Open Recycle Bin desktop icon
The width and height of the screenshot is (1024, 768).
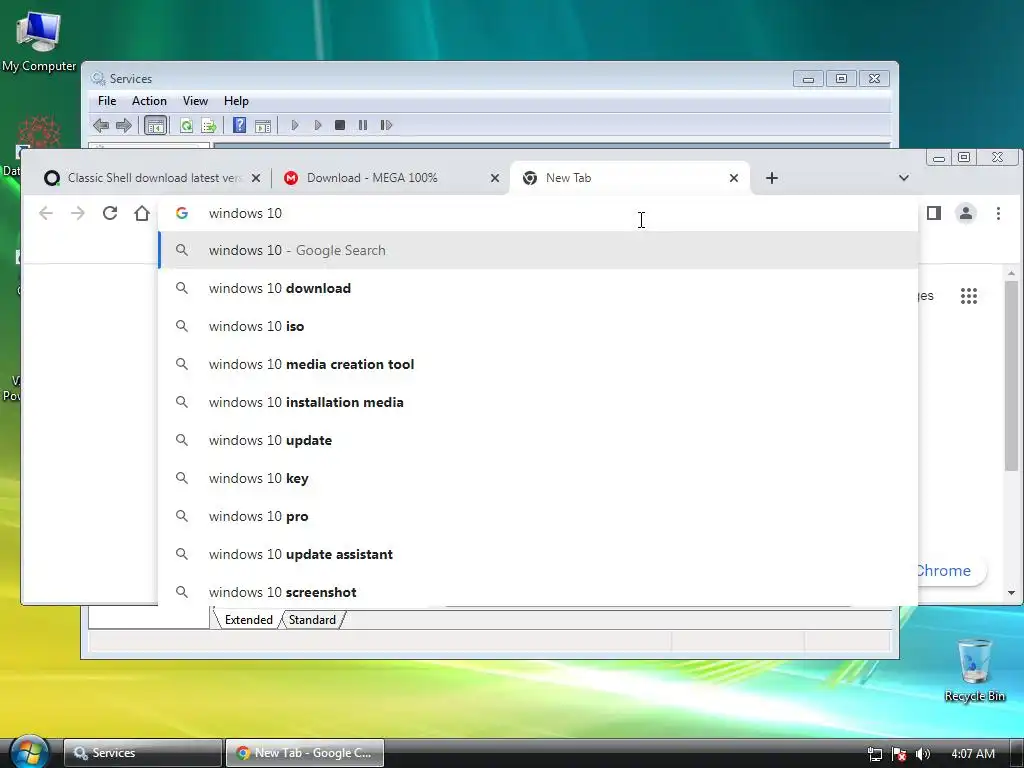pos(974,669)
